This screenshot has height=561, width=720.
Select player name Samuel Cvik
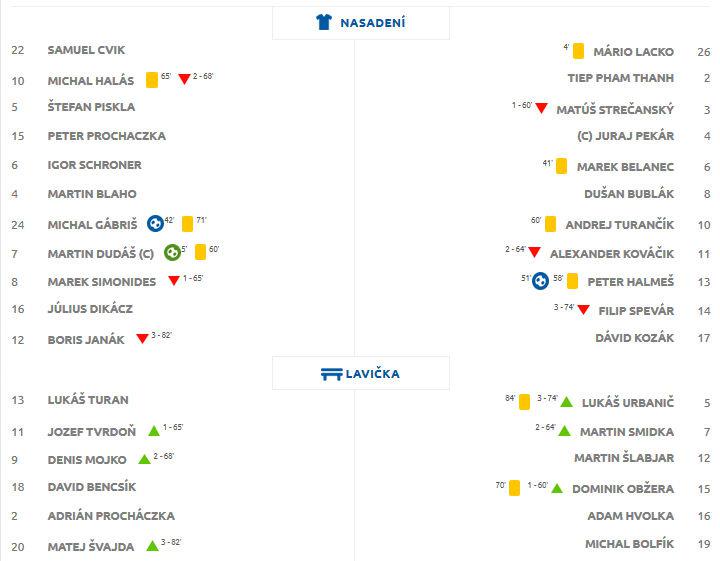point(86,50)
